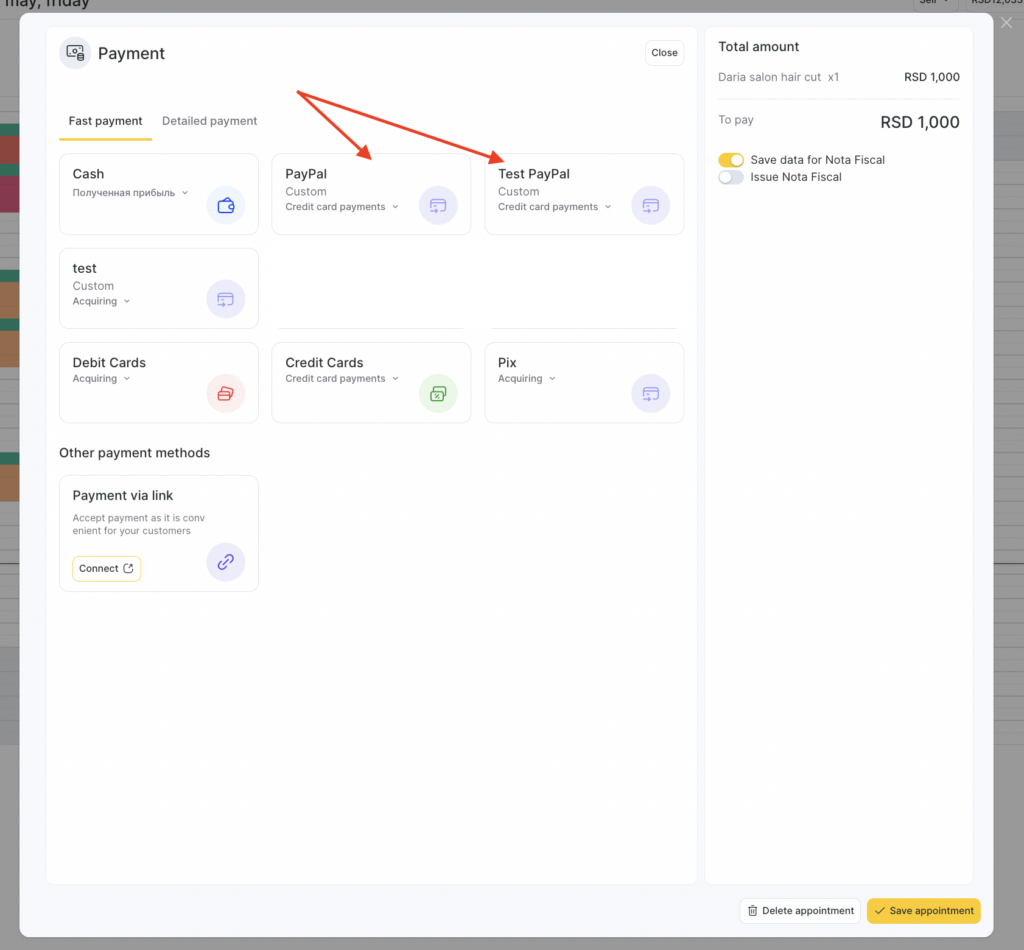Click the Pix payment icon
The height and width of the screenshot is (950, 1024).
(x=650, y=394)
